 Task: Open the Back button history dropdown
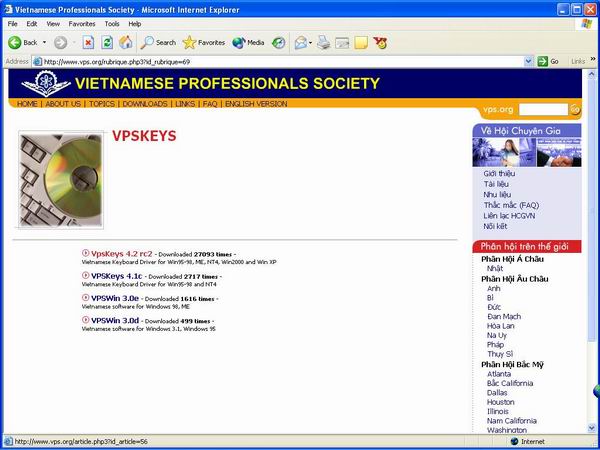coord(44,42)
